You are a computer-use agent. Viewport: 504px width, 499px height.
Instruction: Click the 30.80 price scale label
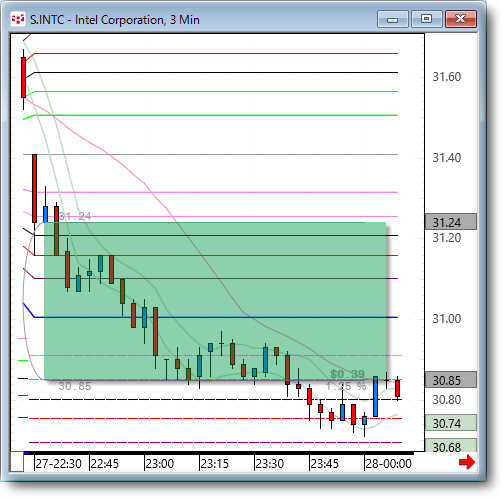pos(447,399)
